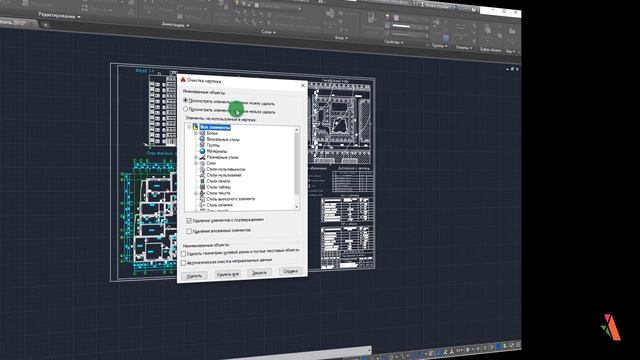Open a new drawing tab with plus button

pos(45,25)
